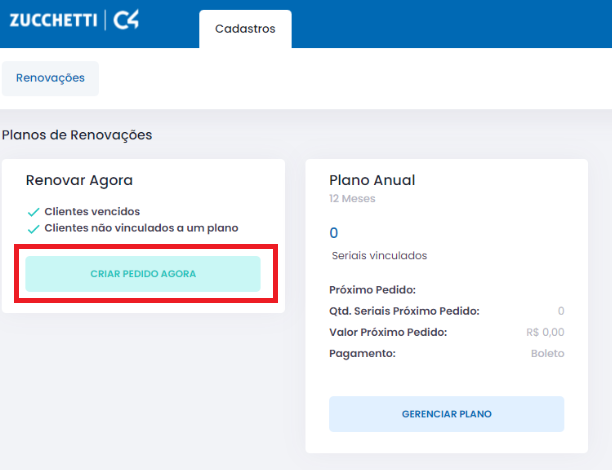612x470 pixels.
Task: Open GERENCIAR PLANO for the annual plan
Action: [446, 414]
